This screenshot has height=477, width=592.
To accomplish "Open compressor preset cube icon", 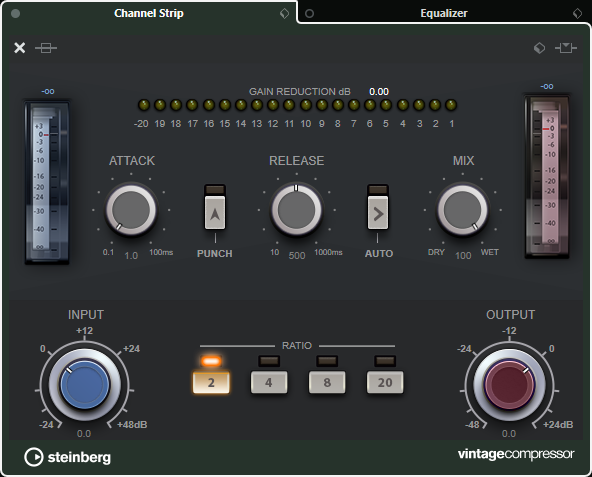I will (539, 48).
